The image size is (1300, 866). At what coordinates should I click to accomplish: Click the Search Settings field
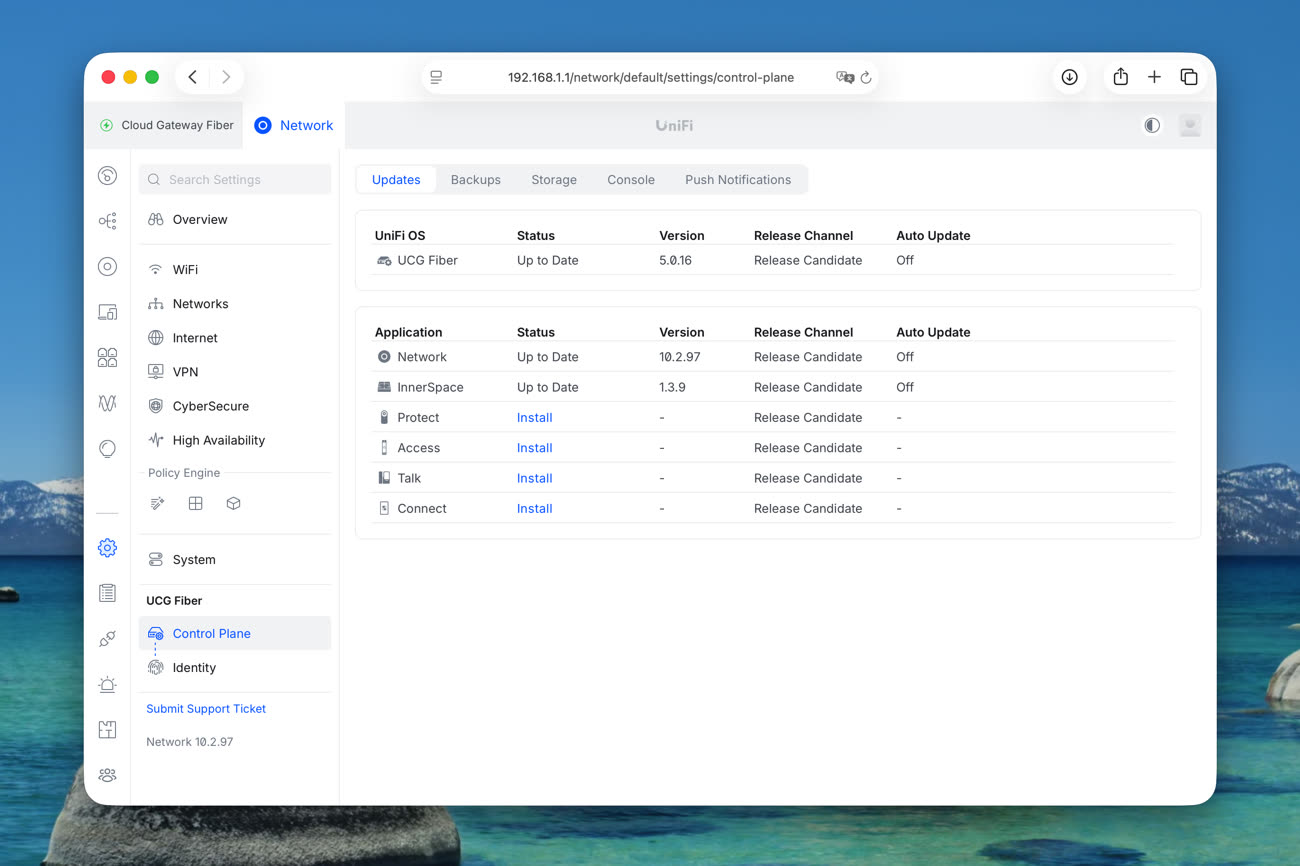pos(235,180)
